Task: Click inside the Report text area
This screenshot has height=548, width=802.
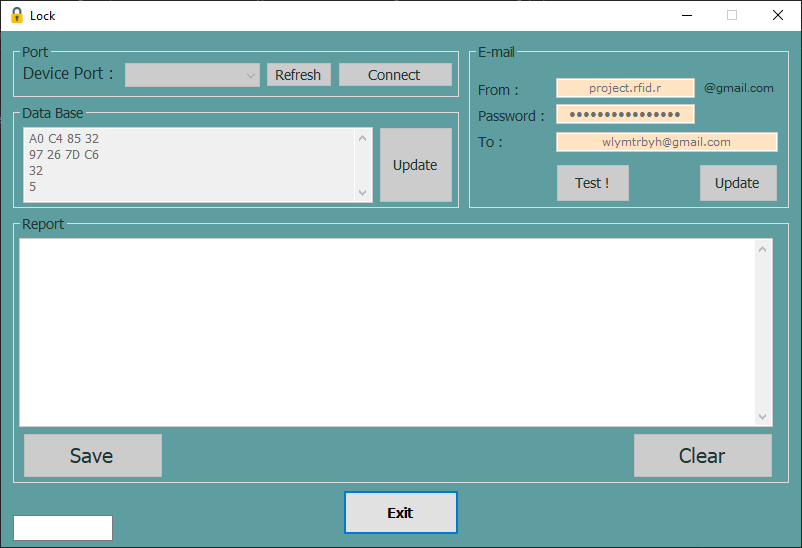Action: (x=388, y=332)
